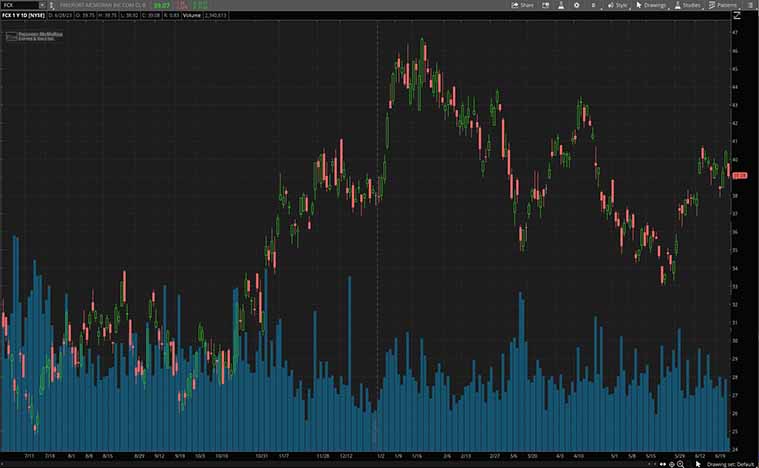The width and height of the screenshot is (759, 468).
Task: Open the Style menu
Action: tap(617, 5)
